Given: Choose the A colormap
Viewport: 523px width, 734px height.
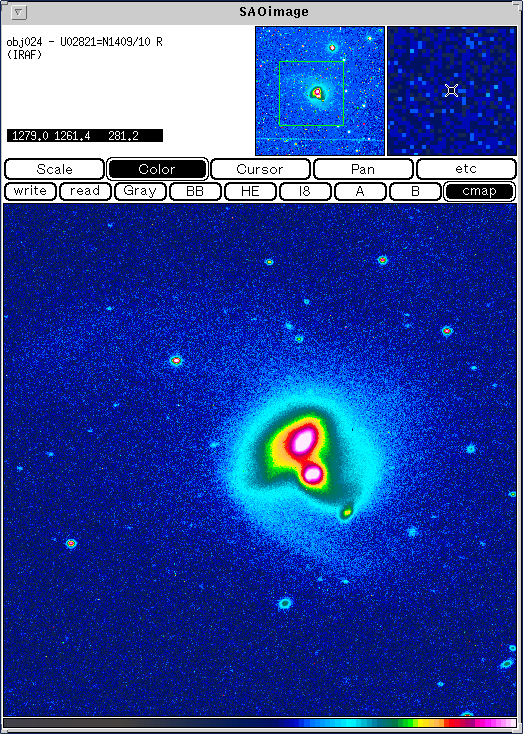Looking at the screenshot, I should (x=360, y=191).
